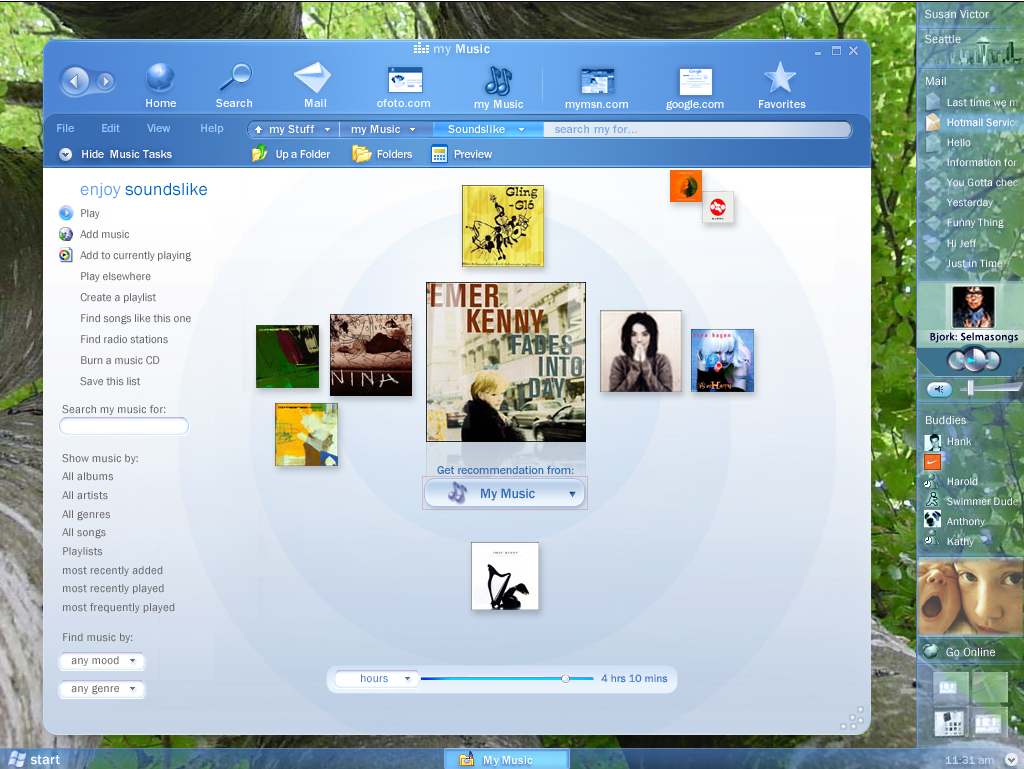The width and height of the screenshot is (1024, 769).
Task: Show music by All genres
Action: [x=86, y=514]
